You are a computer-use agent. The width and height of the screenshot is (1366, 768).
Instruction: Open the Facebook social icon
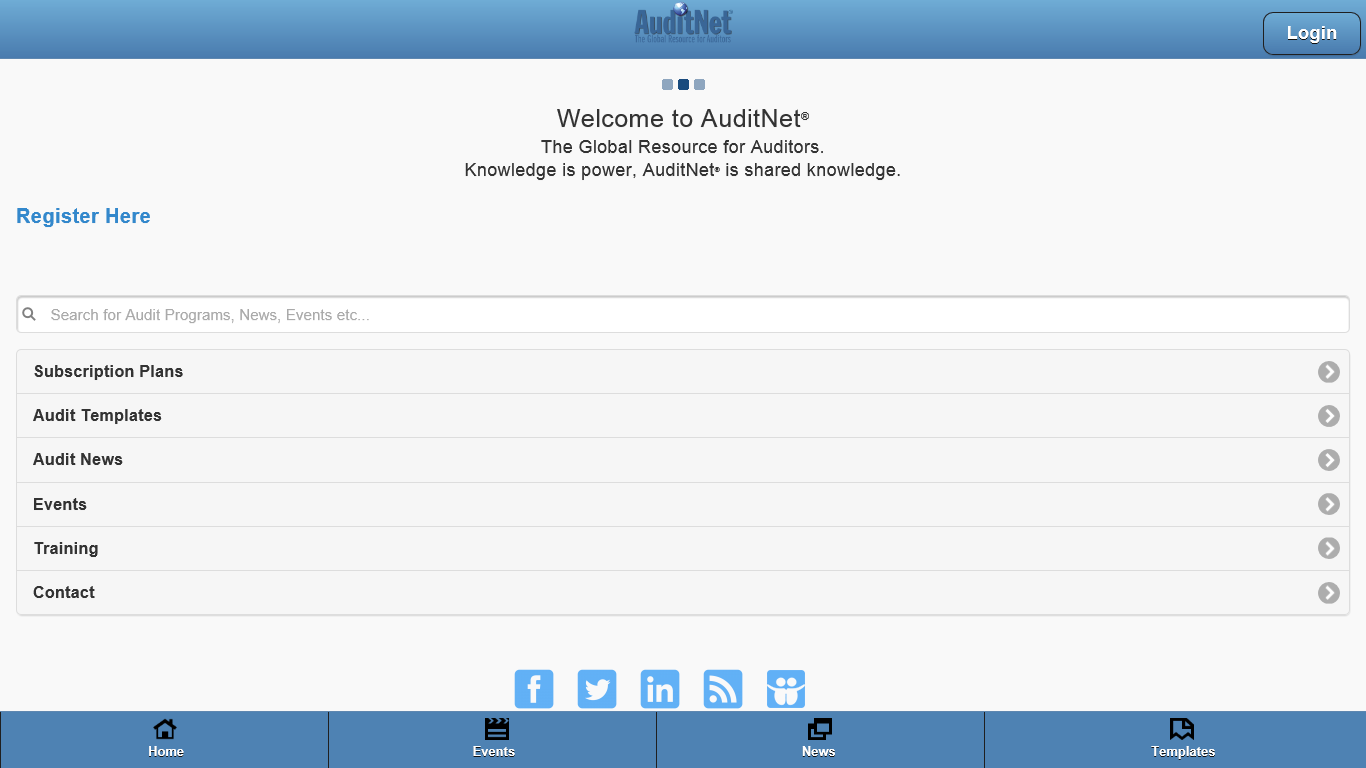(x=534, y=689)
